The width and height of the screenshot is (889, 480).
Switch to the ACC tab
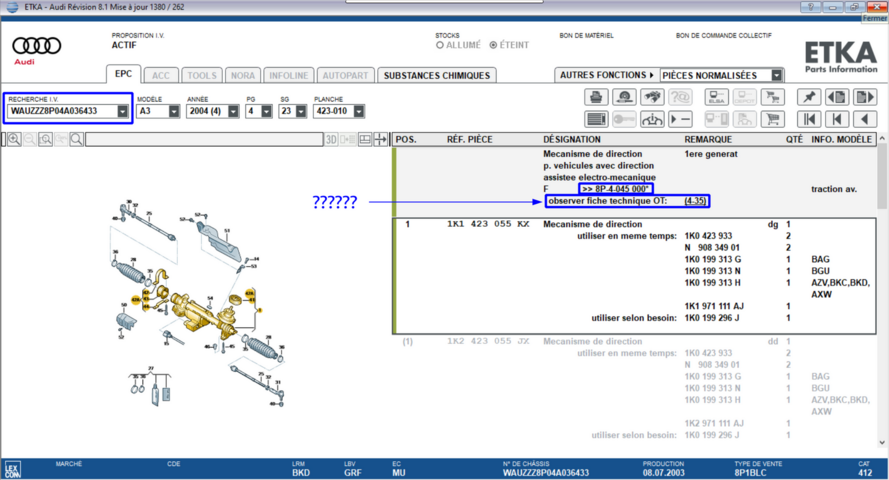pos(160,75)
